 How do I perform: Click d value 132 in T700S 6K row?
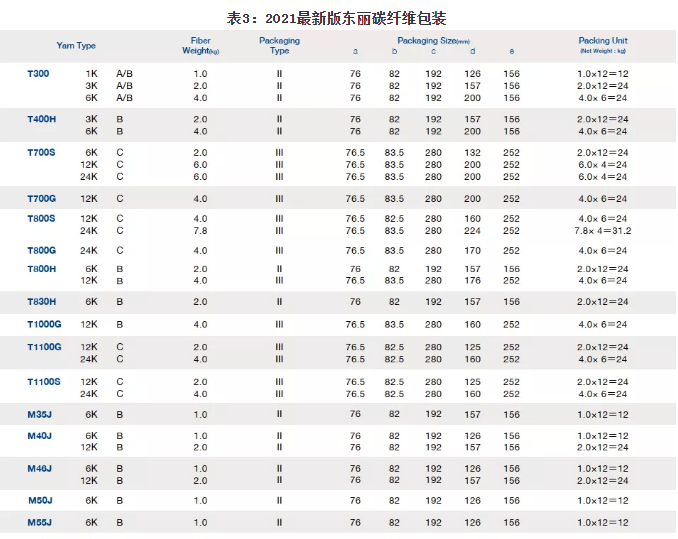(472, 153)
